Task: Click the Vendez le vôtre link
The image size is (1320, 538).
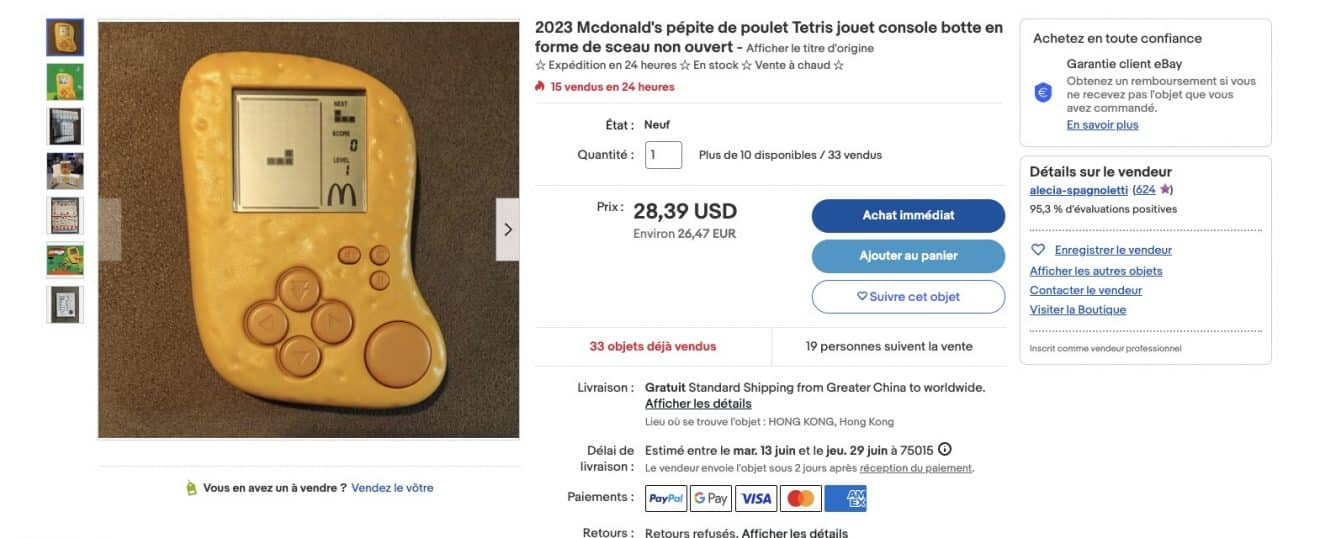Action: click(x=392, y=488)
